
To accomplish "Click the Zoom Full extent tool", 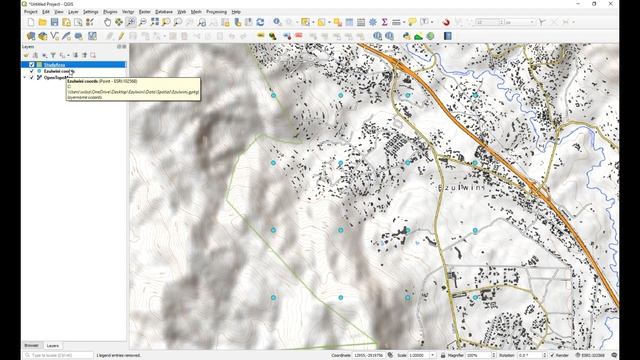I will coord(154,22).
